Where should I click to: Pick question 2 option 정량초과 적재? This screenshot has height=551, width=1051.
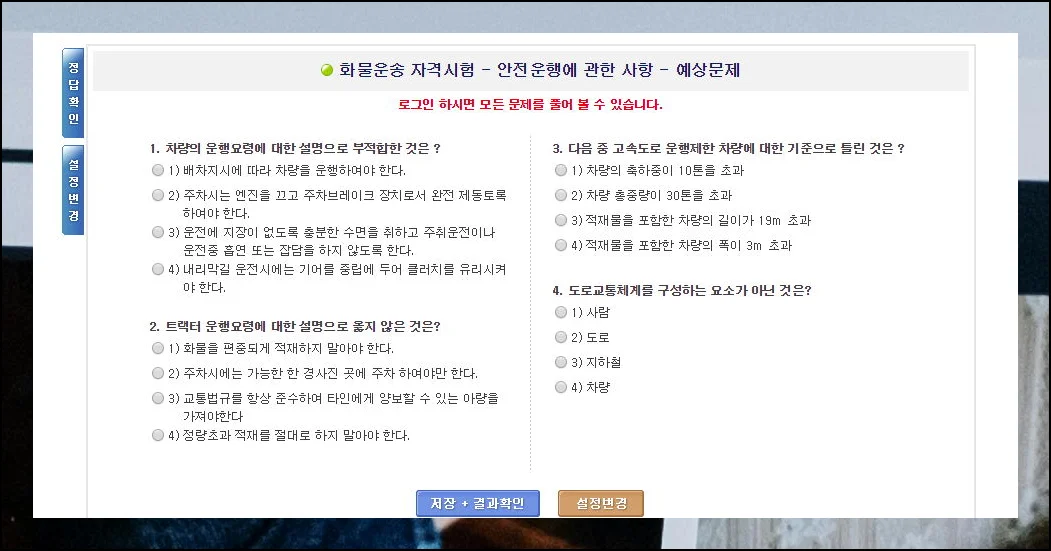click(158, 435)
